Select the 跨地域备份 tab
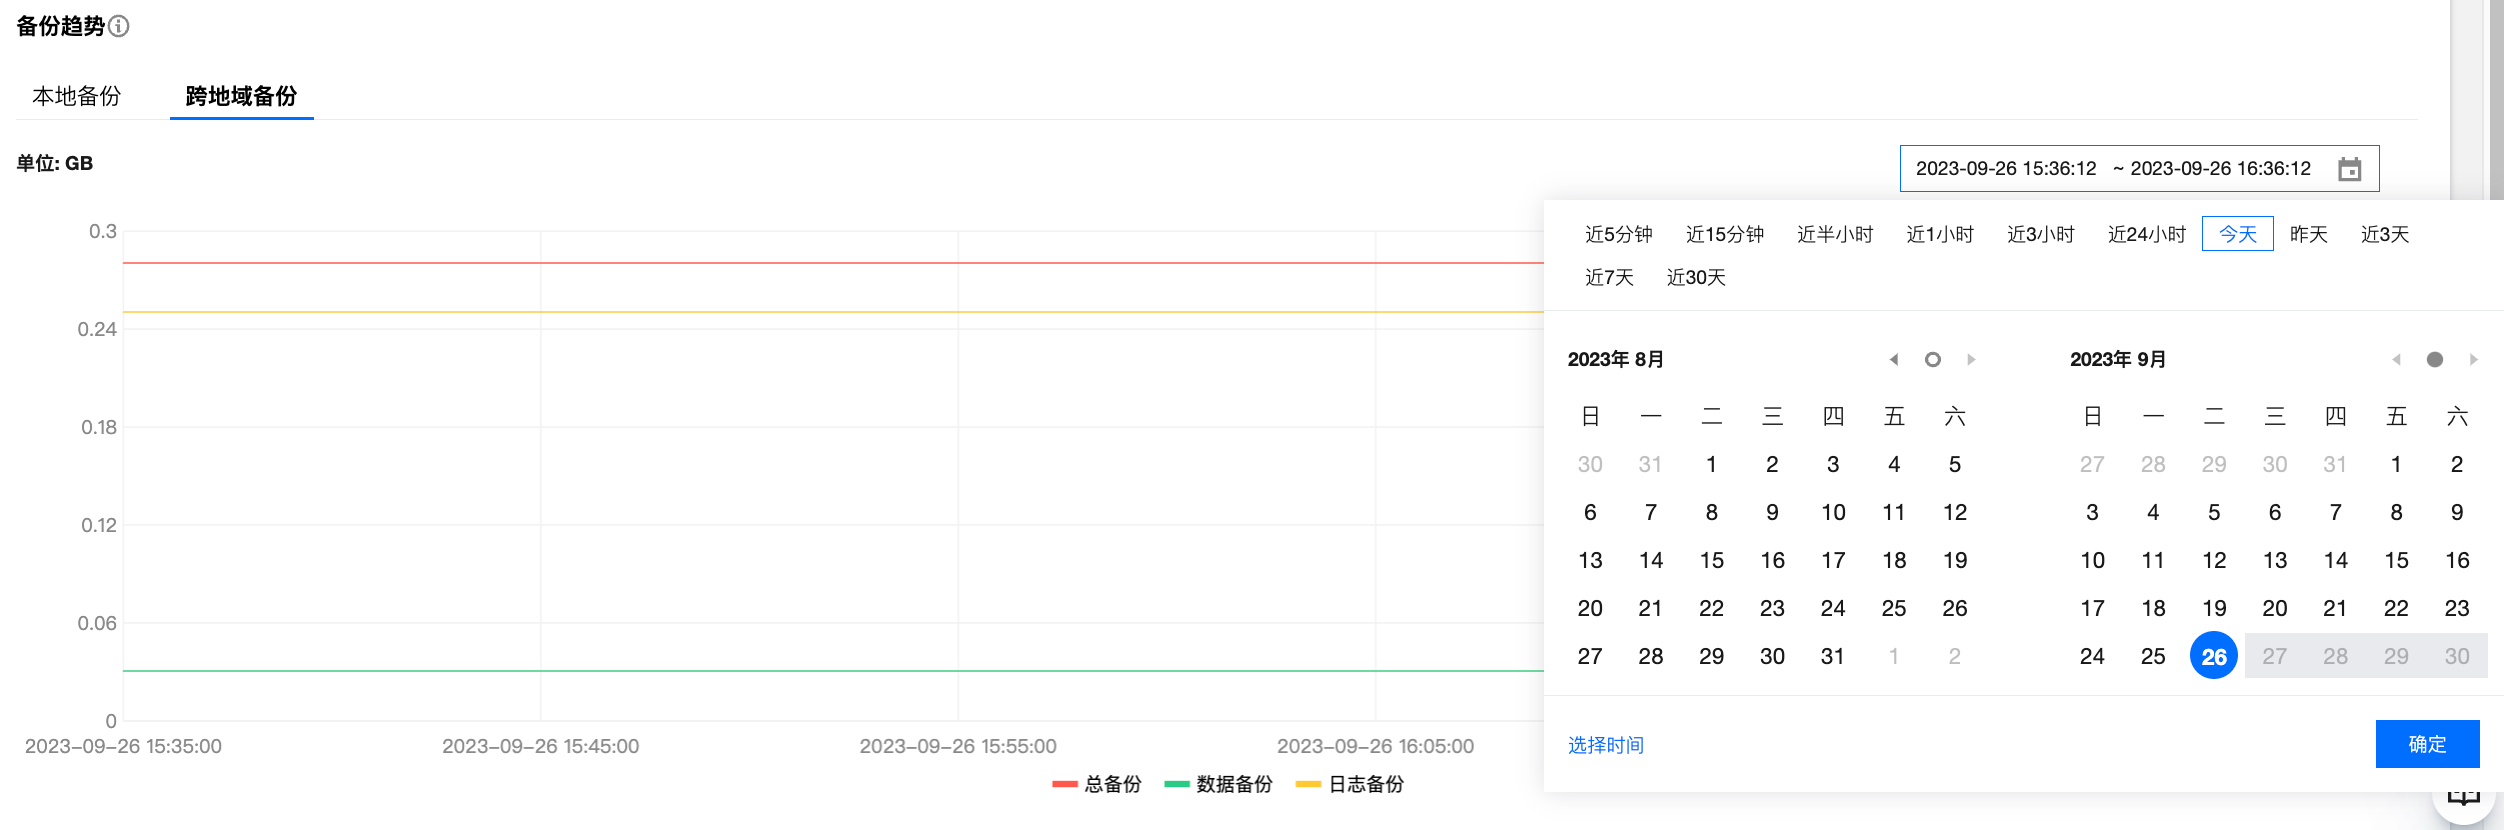 coord(241,96)
